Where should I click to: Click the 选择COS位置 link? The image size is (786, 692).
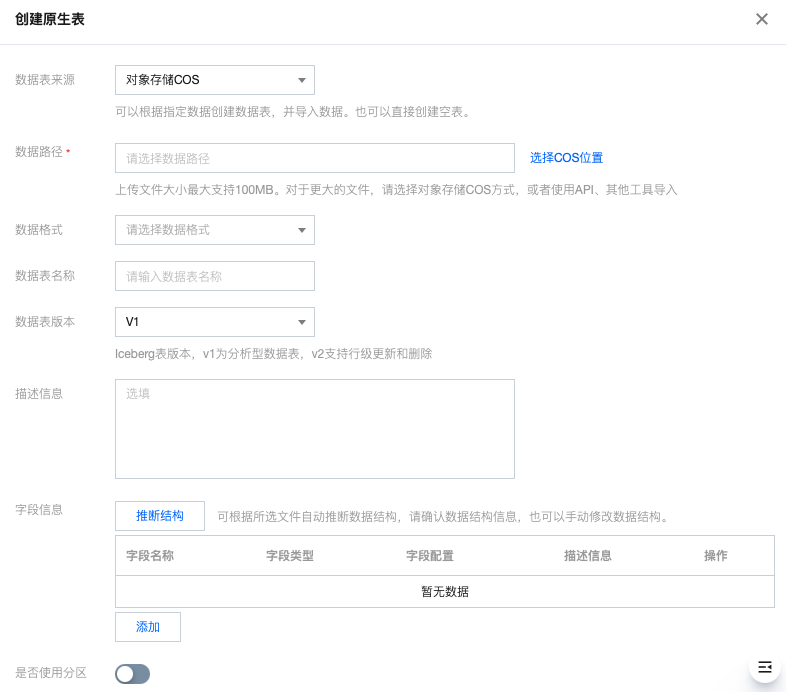[566, 158]
